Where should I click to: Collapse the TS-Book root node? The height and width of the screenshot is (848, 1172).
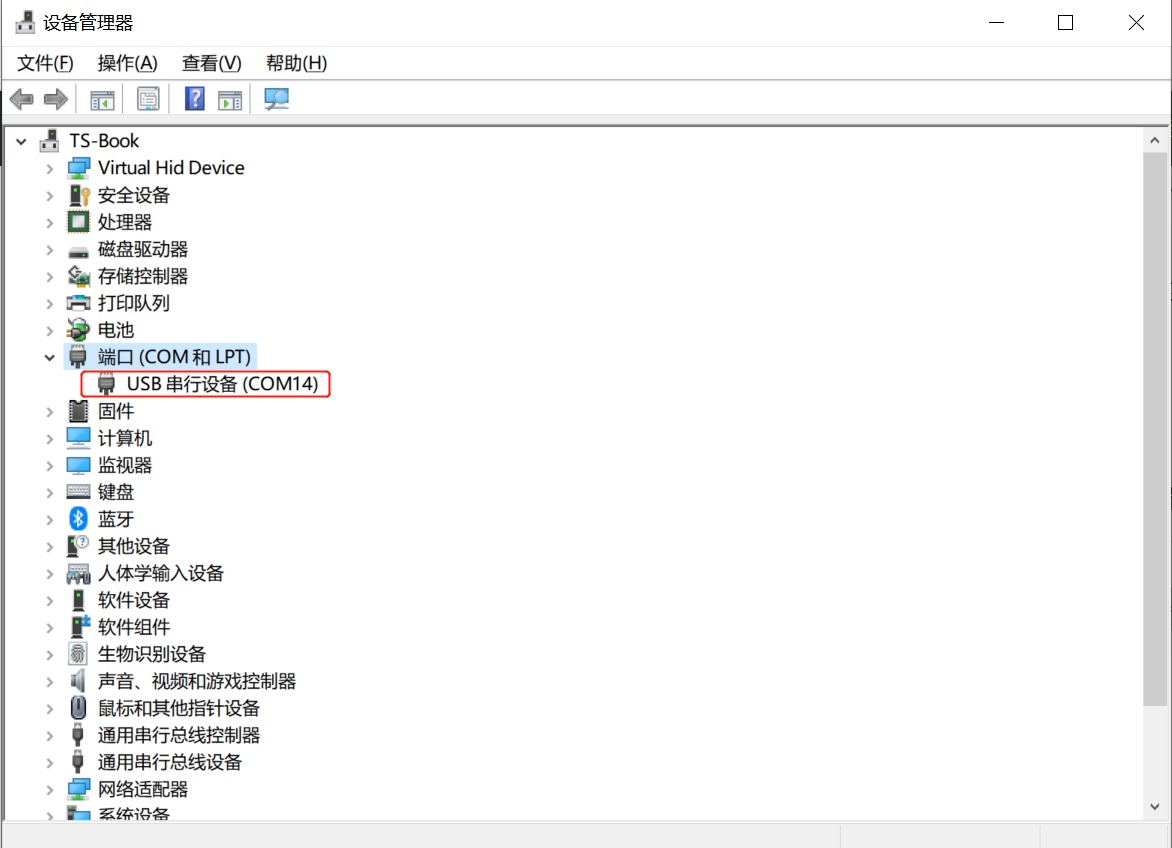(21, 141)
